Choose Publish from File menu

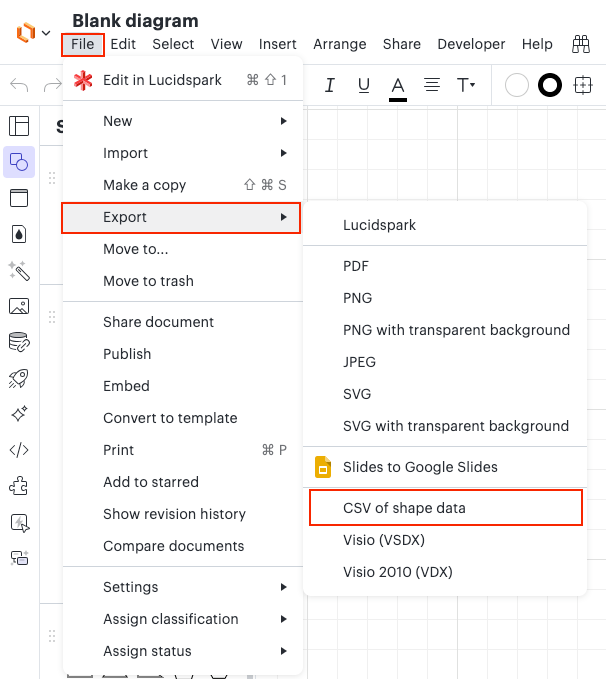pos(182,355)
